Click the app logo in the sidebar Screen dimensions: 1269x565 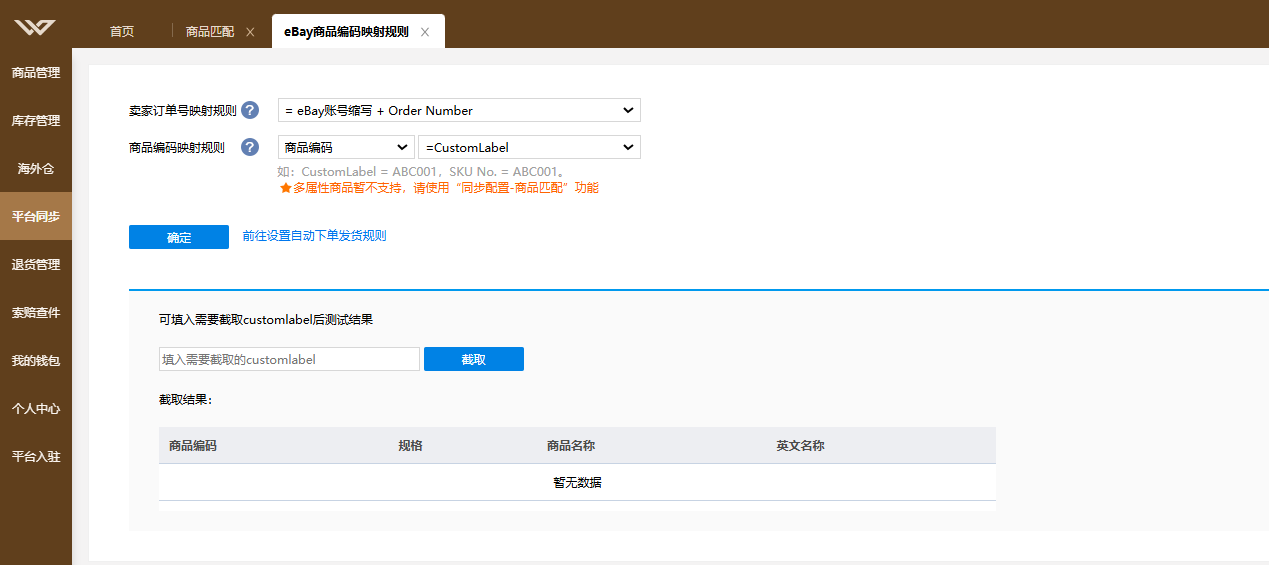(x=36, y=27)
